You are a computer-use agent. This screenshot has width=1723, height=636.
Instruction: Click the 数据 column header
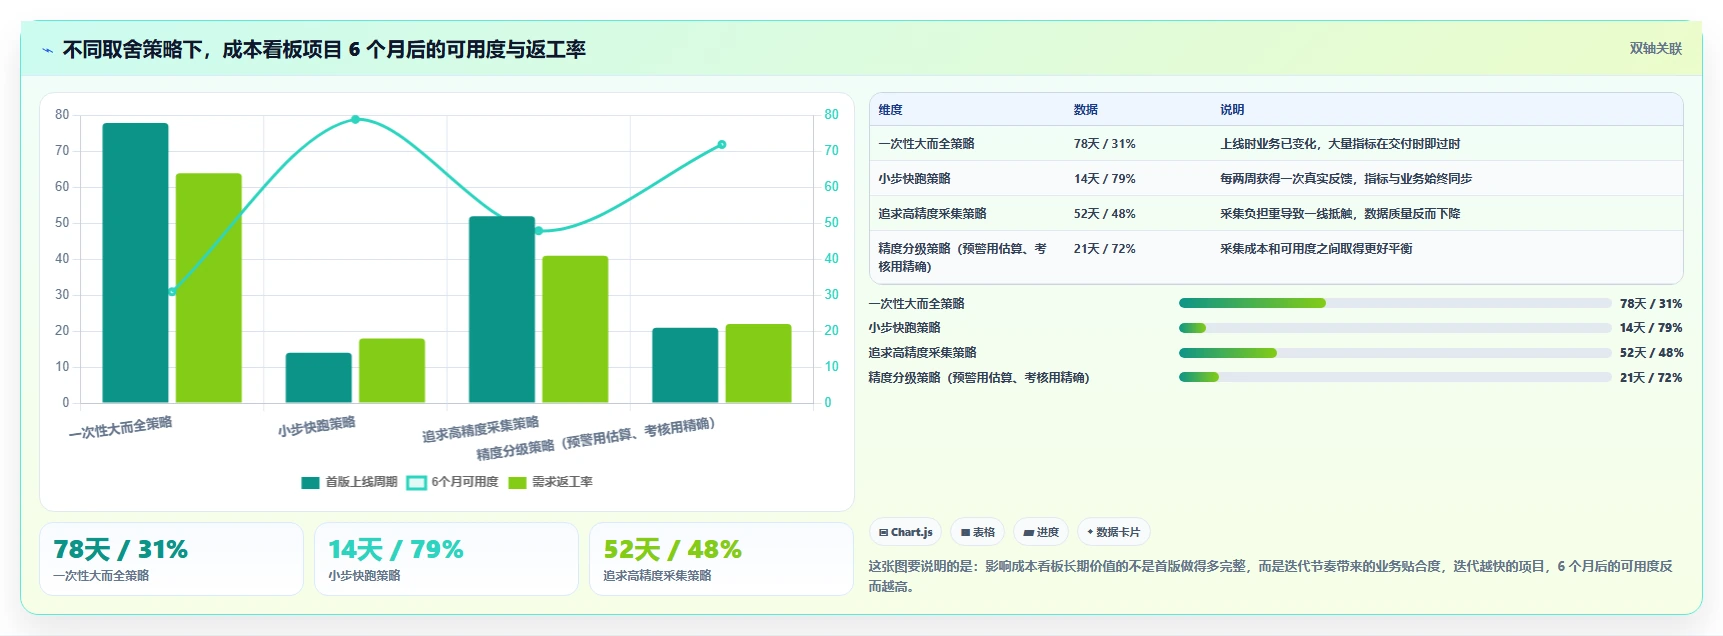pos(1086,110)
